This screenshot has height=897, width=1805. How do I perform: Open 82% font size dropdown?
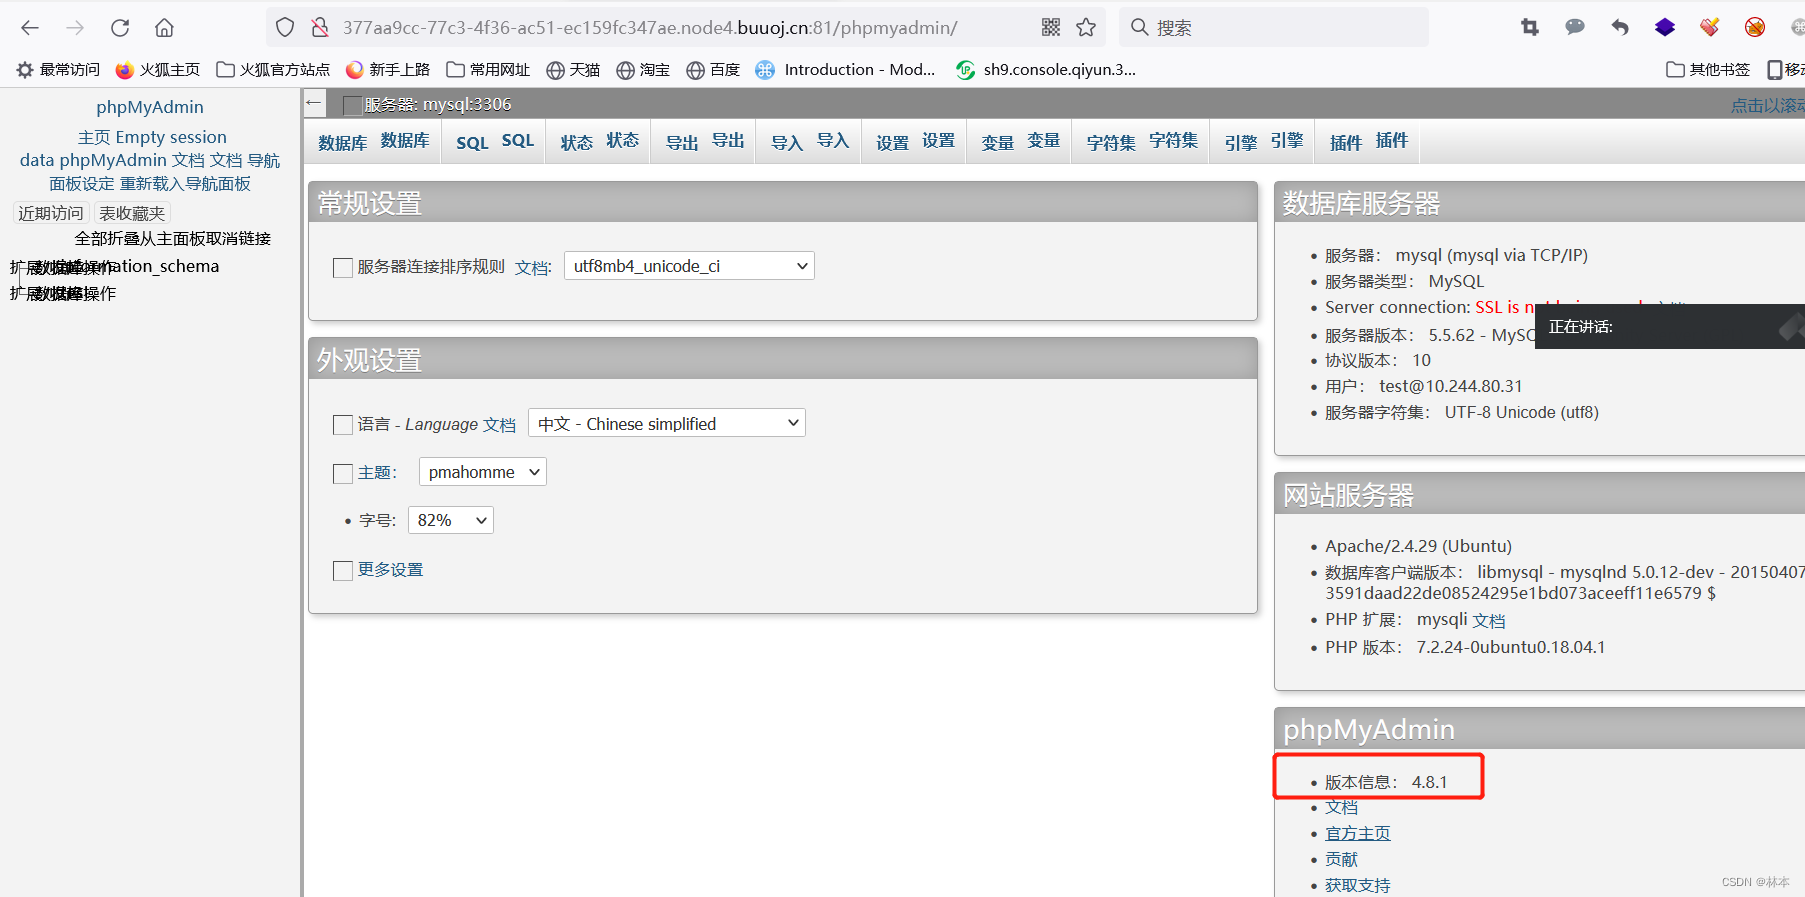[451, 520]
